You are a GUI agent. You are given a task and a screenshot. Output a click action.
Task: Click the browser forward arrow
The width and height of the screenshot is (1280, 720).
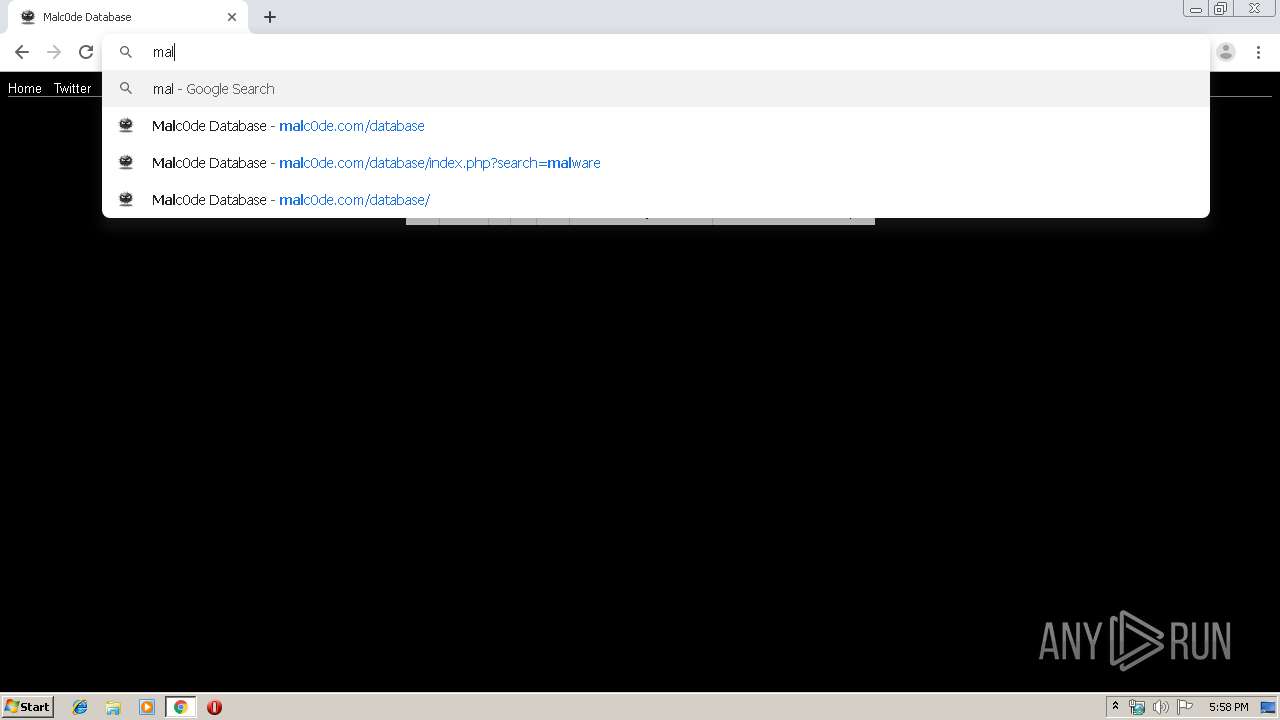tap(54, 52)
